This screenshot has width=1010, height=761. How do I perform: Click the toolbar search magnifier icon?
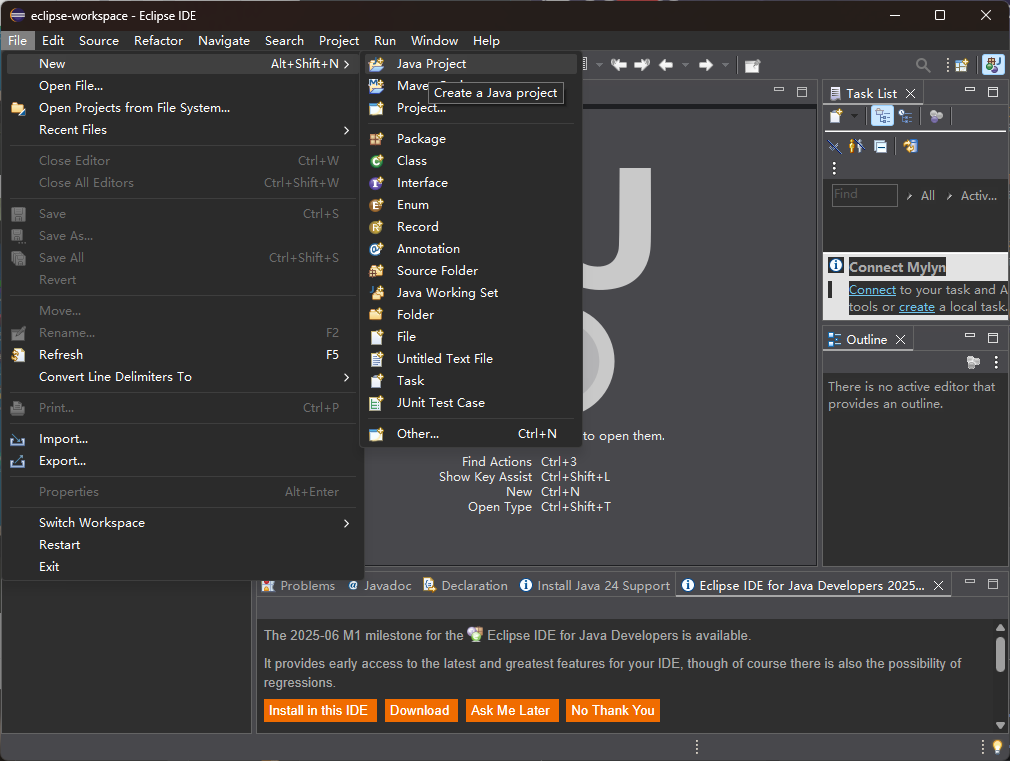click(923, 65)
